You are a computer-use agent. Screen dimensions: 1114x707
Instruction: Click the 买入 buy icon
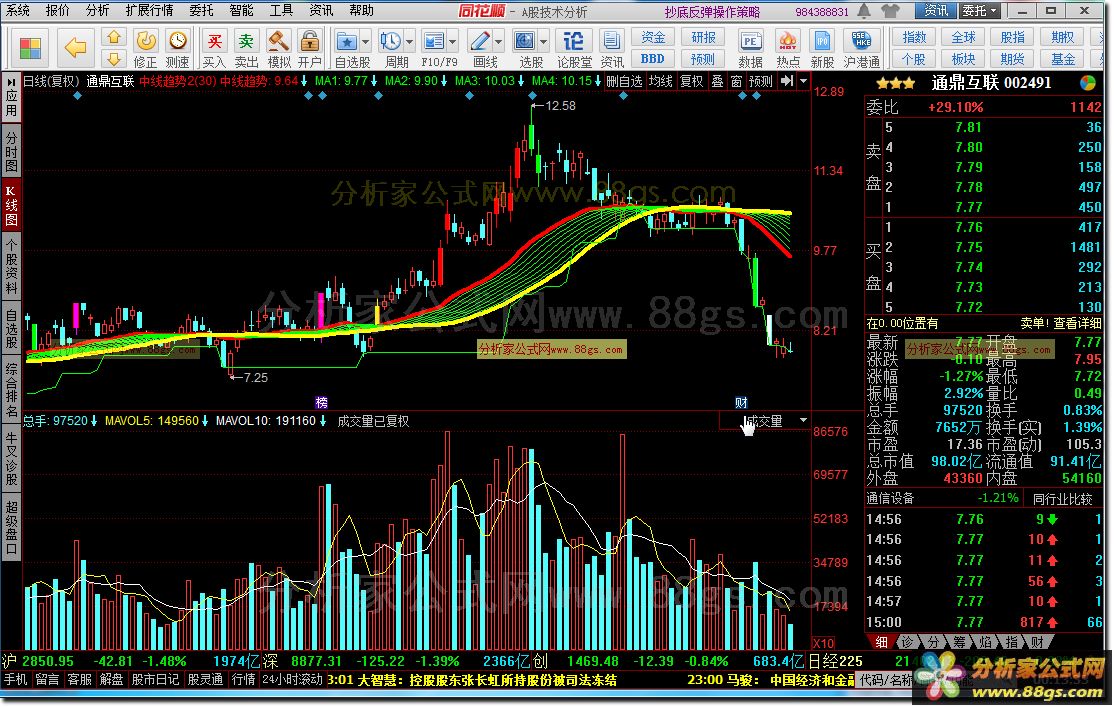[x=214, y=48]
